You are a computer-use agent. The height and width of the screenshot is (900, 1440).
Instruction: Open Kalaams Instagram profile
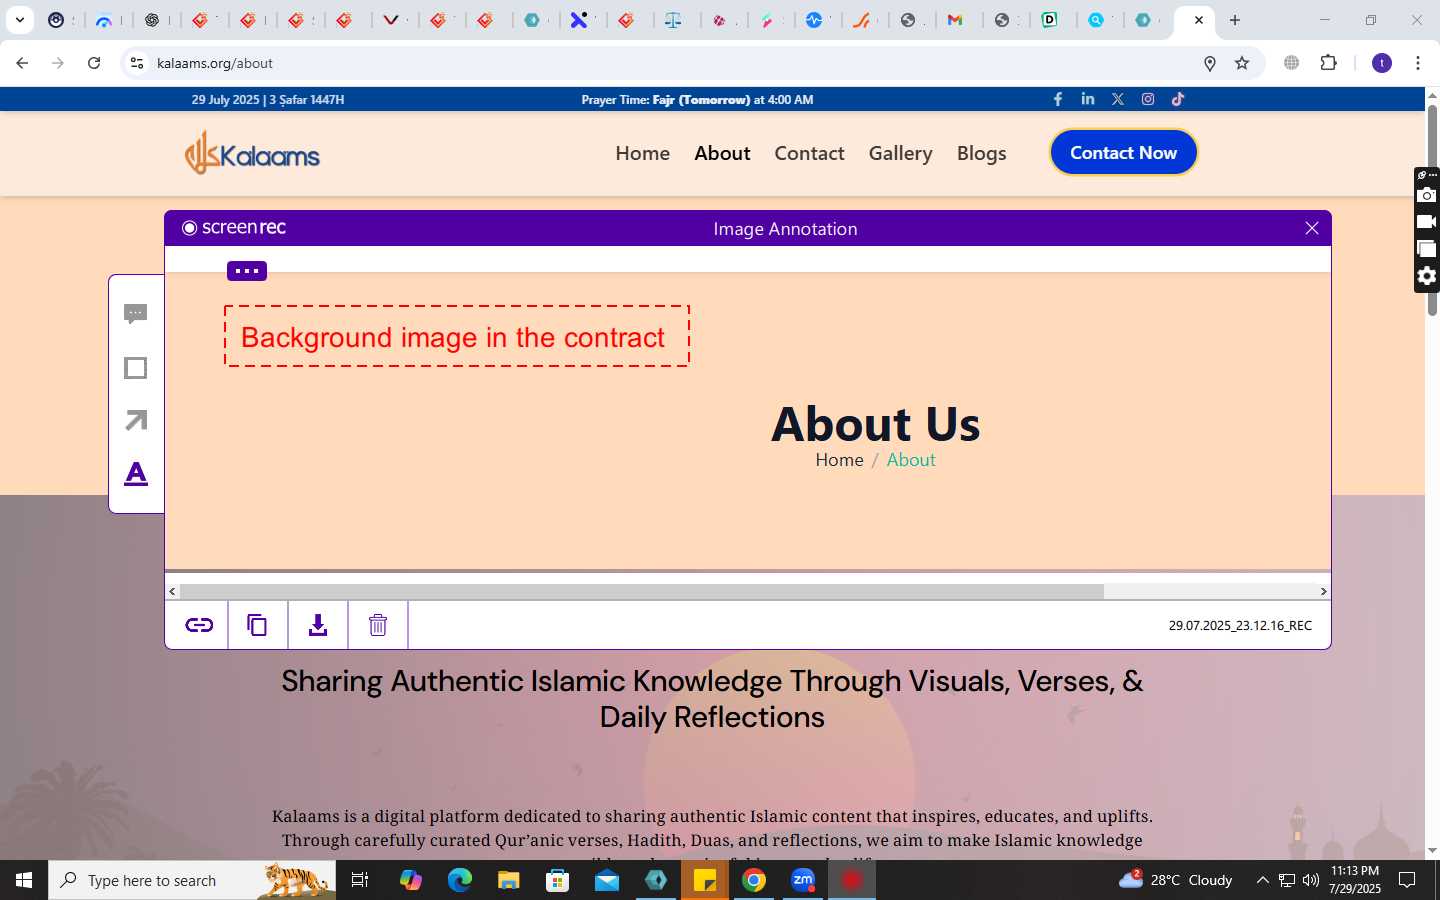pyautogui.click(x=1148, y=99)
